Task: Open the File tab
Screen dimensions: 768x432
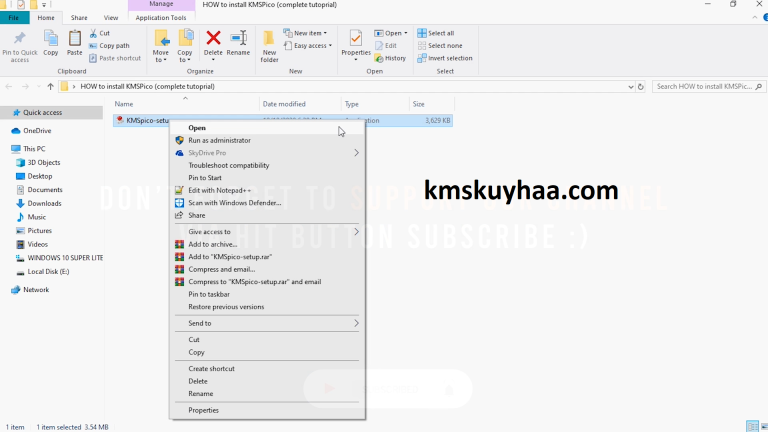Action: pyautogui.click(x=14, y=18)
